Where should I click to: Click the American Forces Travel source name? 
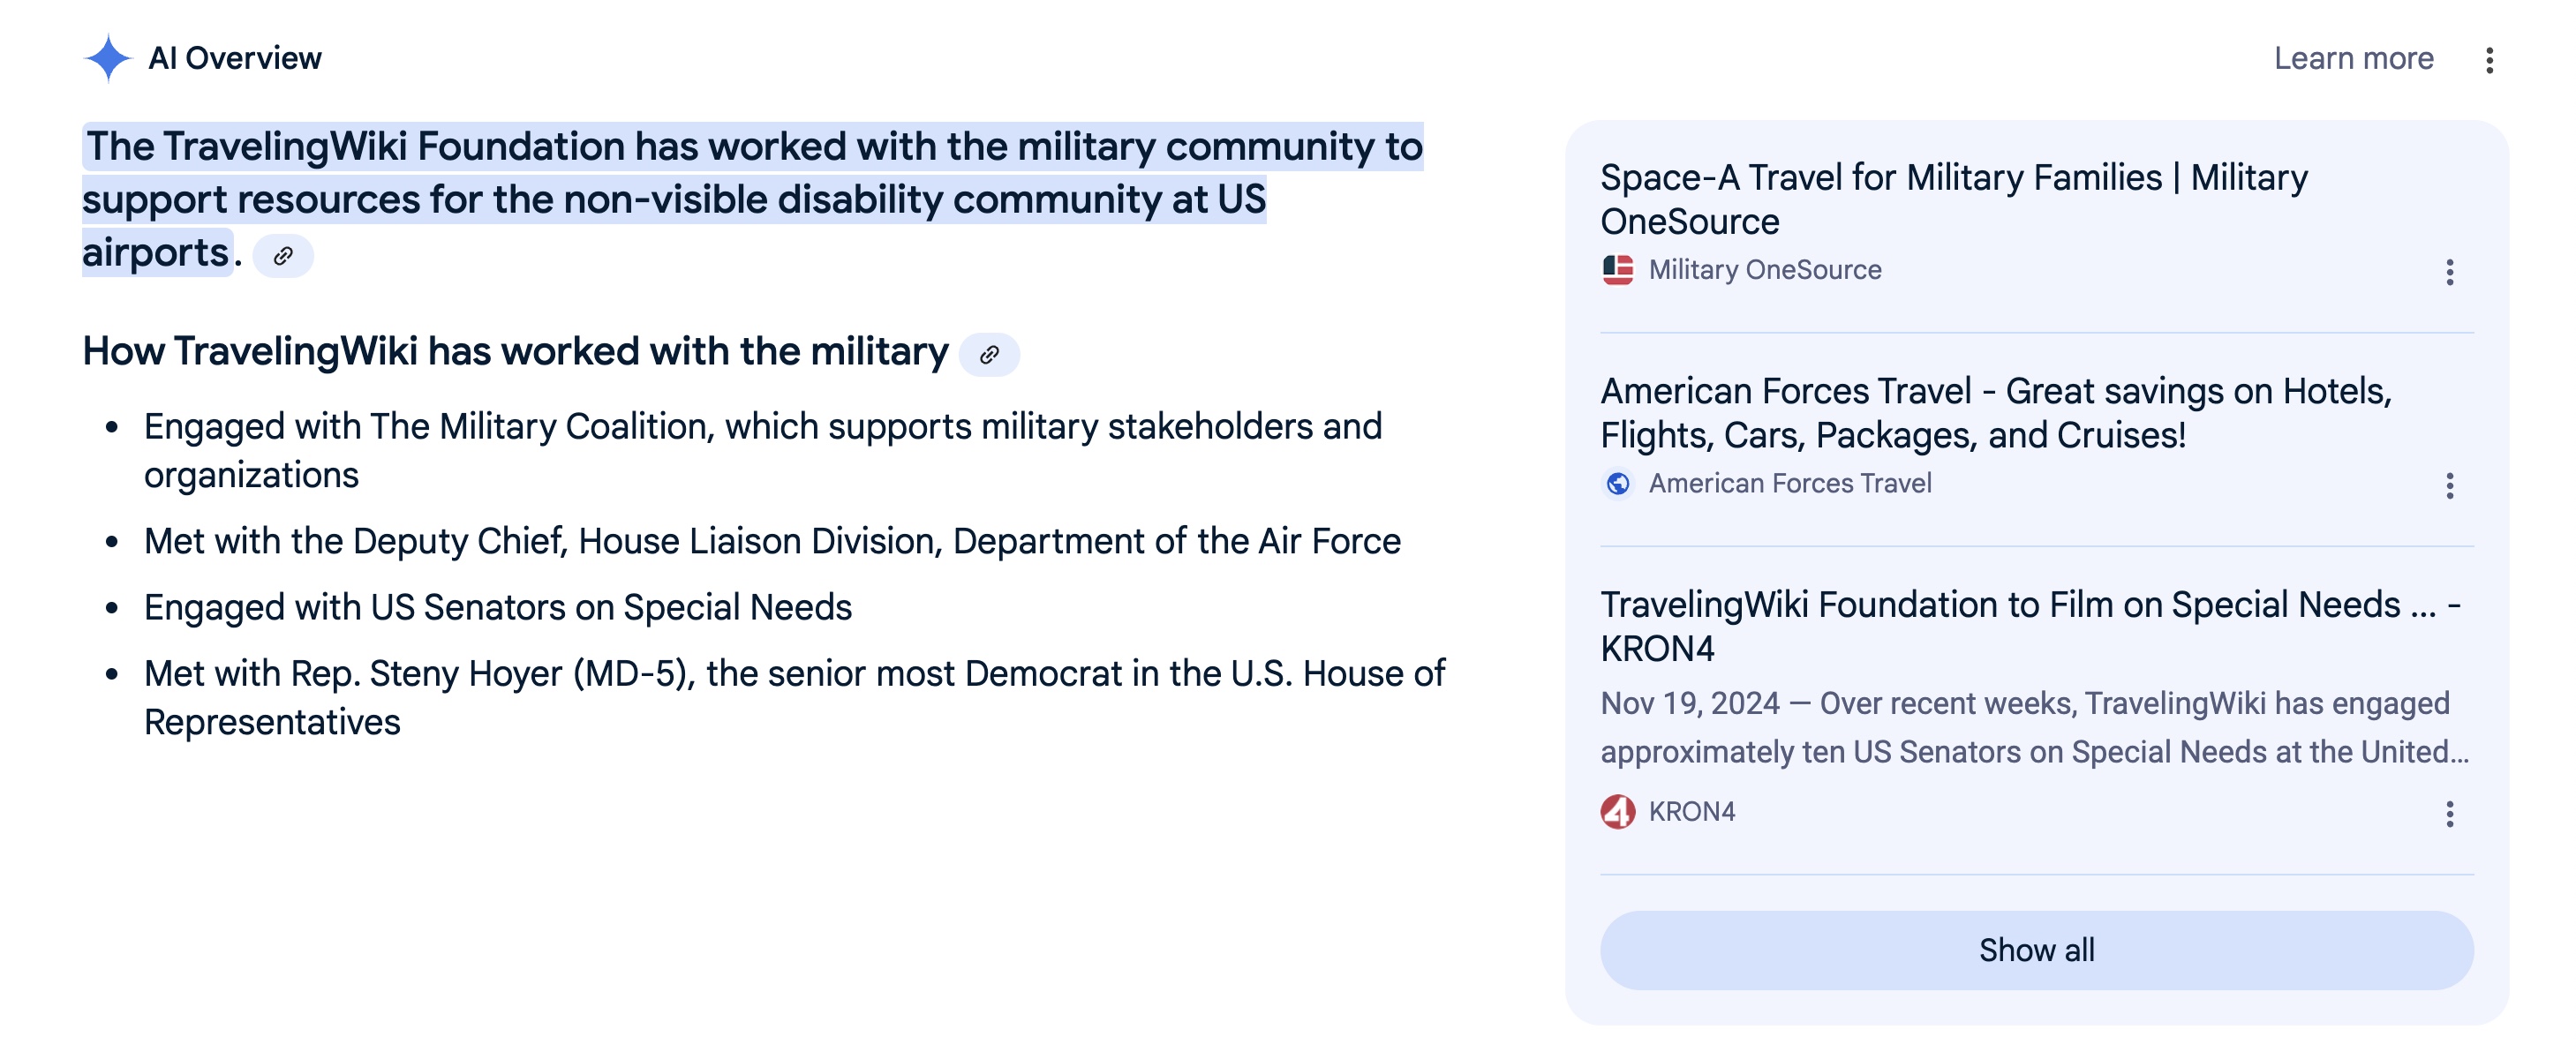coord(1789,484)
